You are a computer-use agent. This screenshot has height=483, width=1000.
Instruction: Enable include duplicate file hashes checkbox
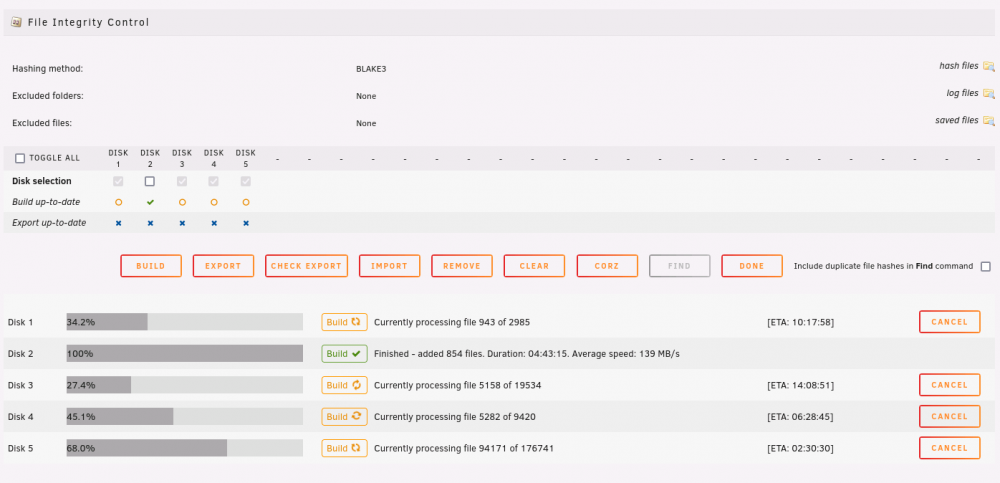(x=985, y=267)
